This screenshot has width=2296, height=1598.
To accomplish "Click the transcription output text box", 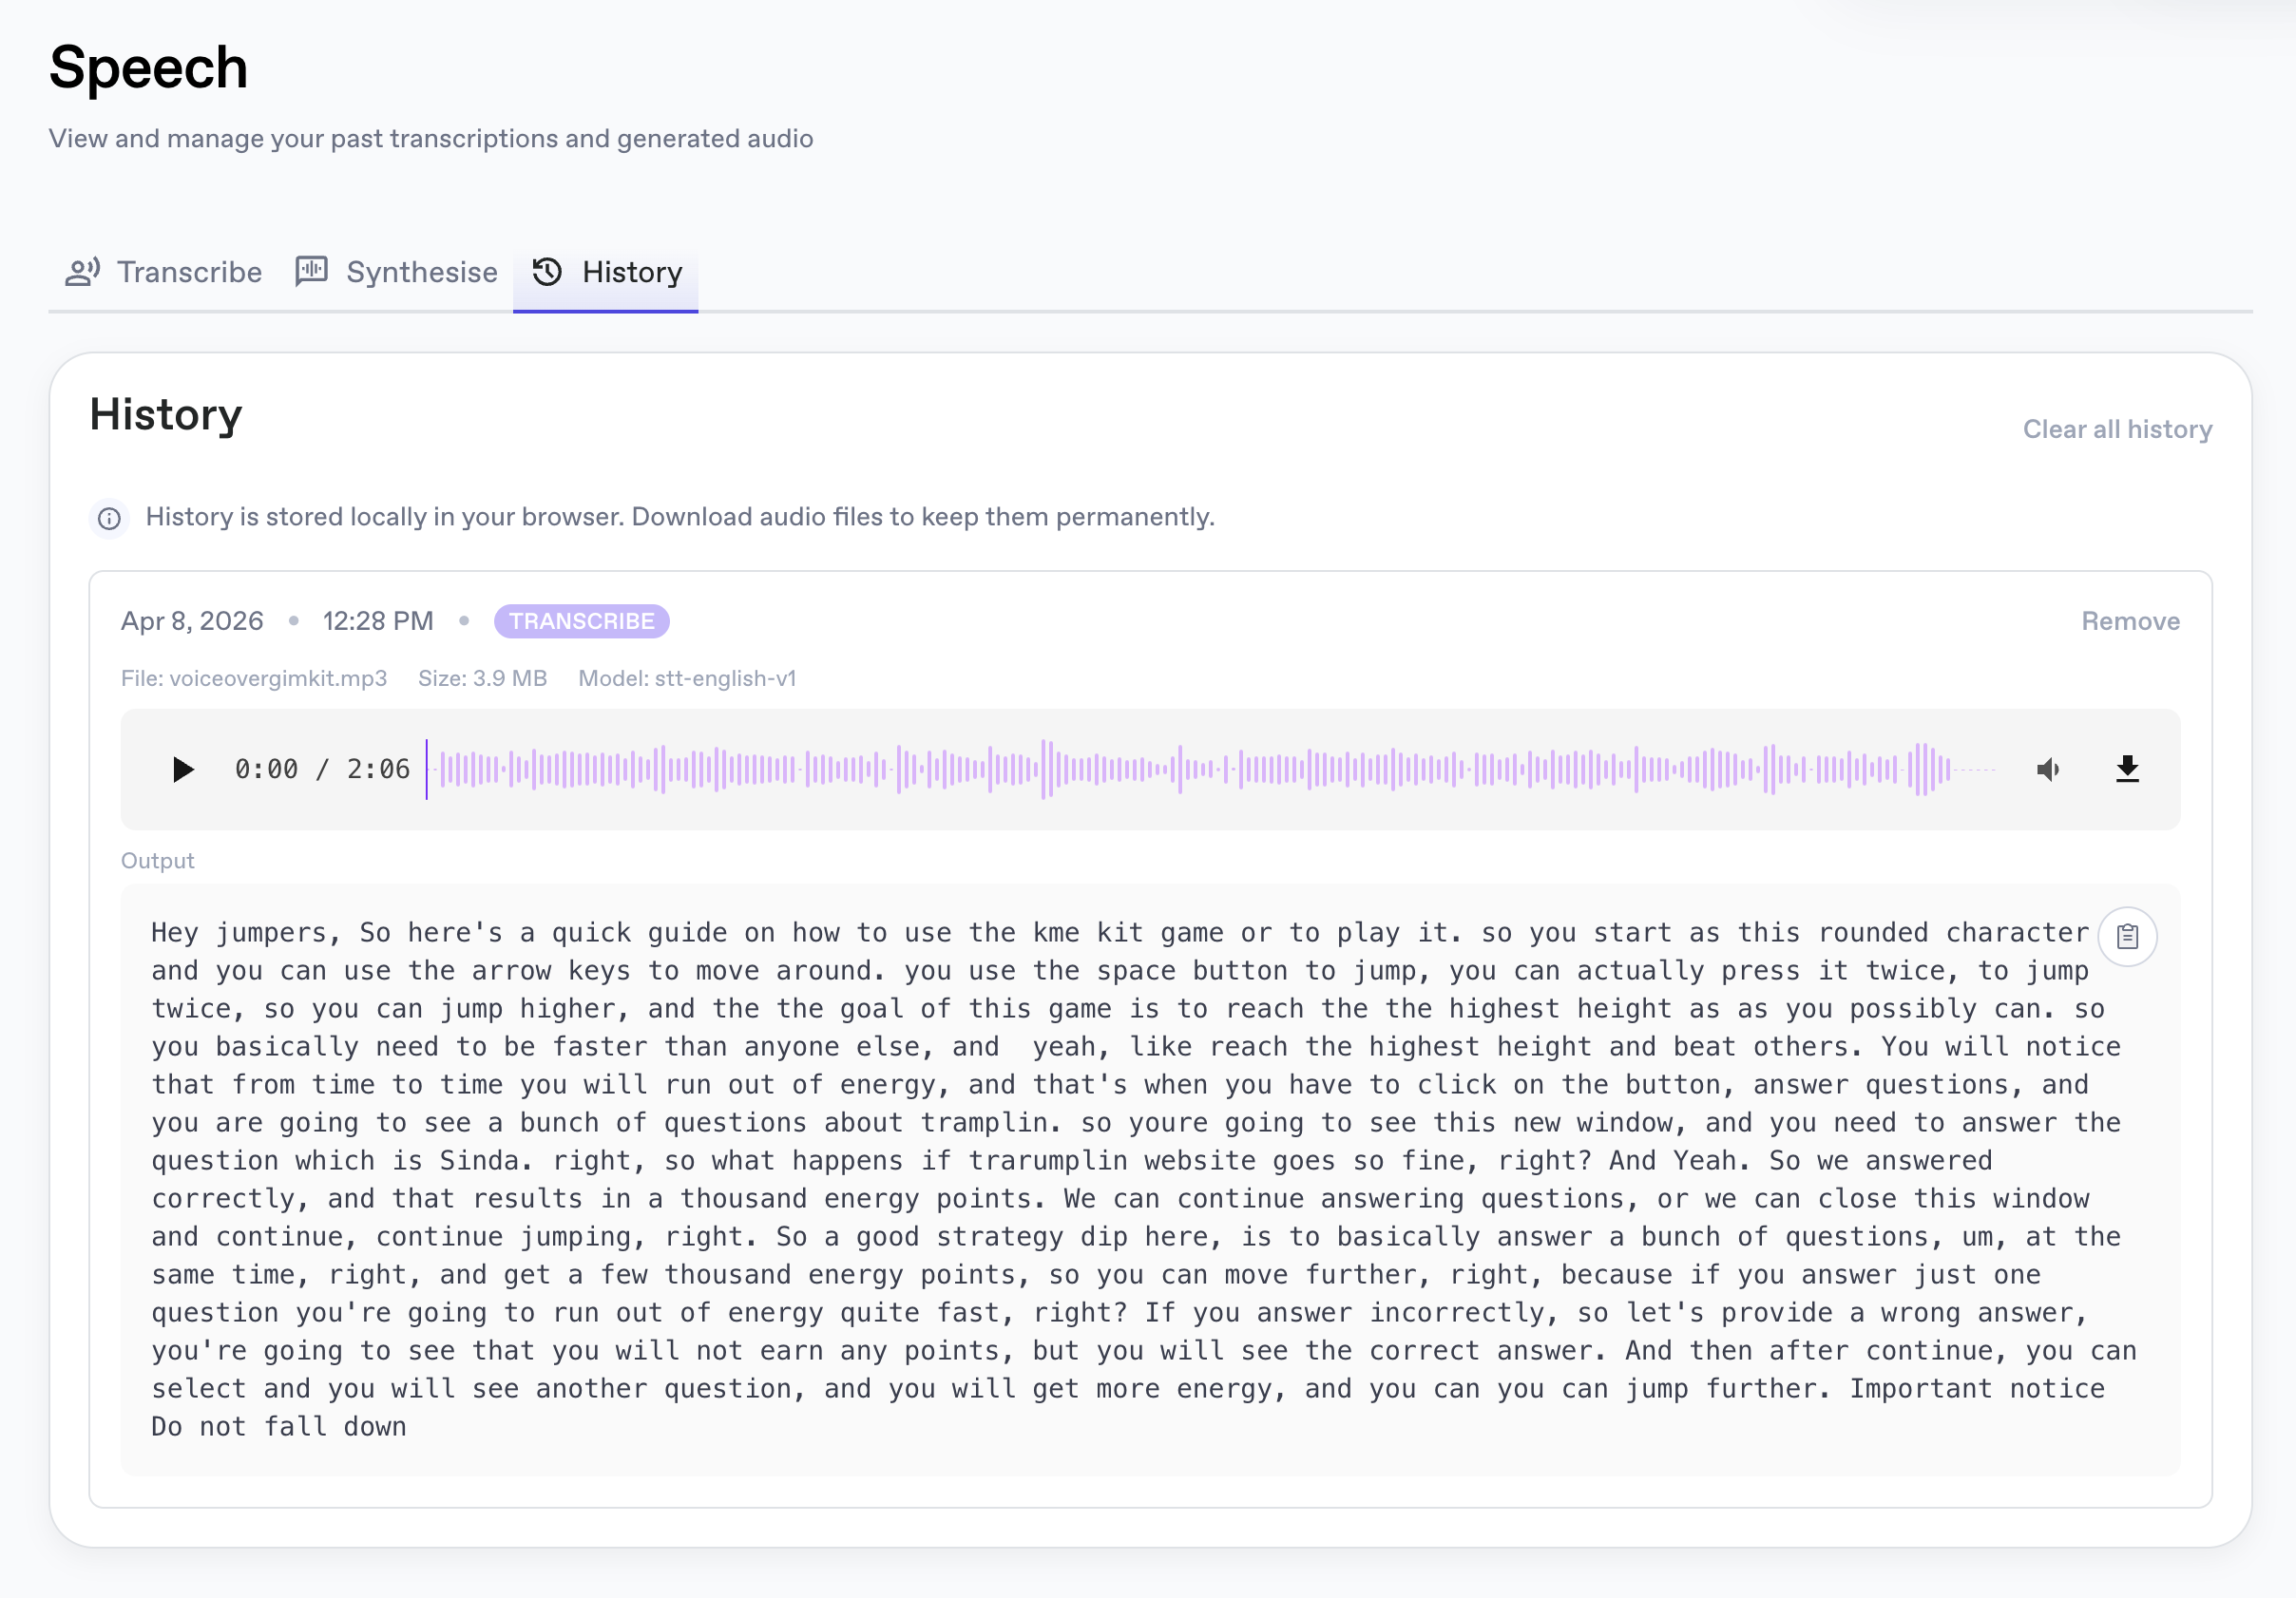I will coord(1150,1179).
